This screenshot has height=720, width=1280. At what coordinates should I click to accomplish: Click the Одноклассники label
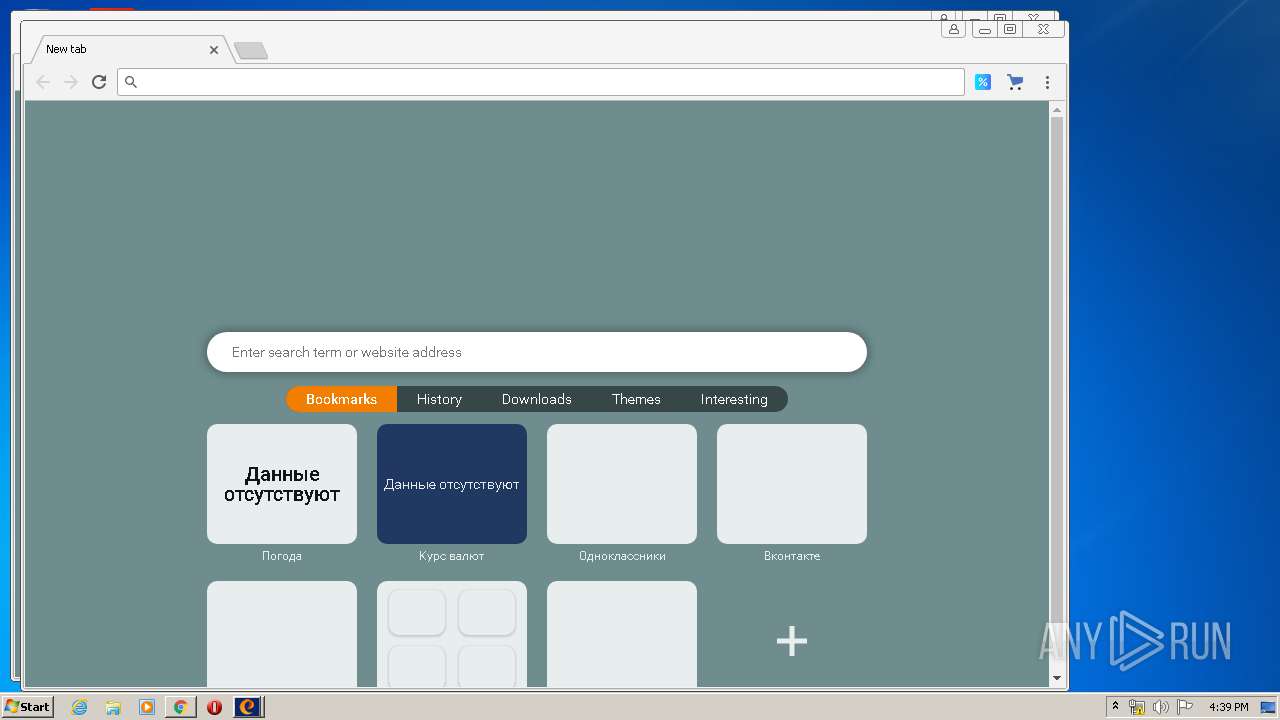622,556
